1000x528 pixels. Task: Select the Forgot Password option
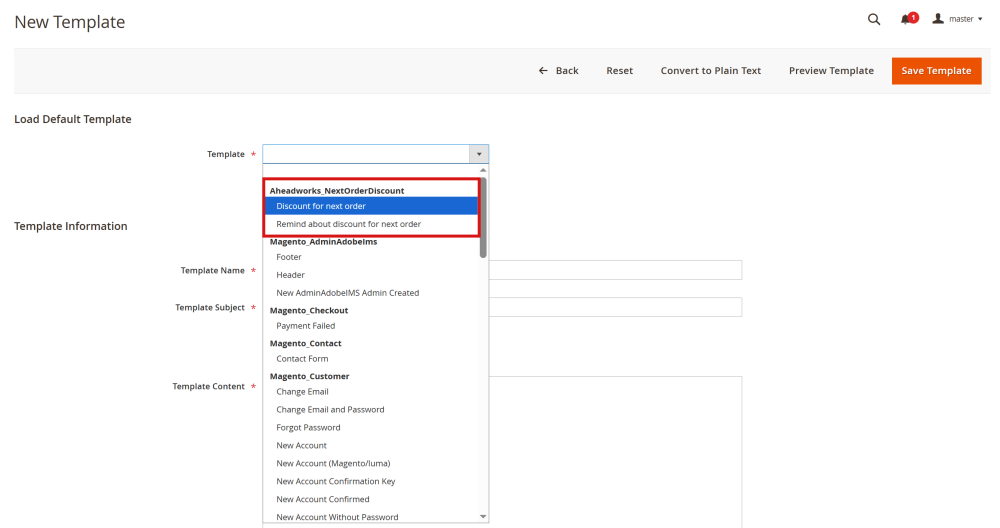pyautogui.click(x=371, y=428)
